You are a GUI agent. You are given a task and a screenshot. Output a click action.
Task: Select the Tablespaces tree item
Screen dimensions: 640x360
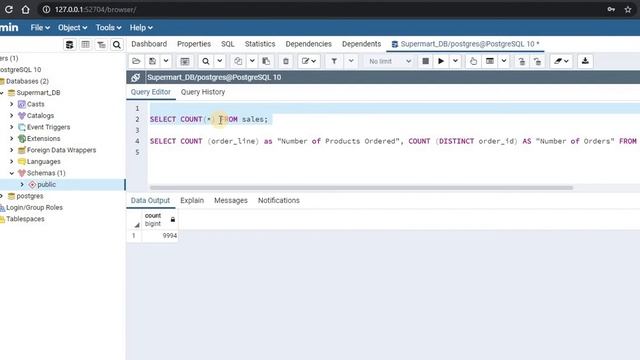25,219
